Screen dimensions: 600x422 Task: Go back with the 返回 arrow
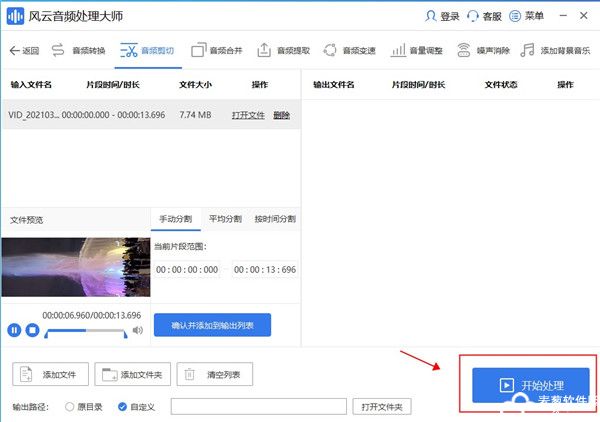[24, 51]
